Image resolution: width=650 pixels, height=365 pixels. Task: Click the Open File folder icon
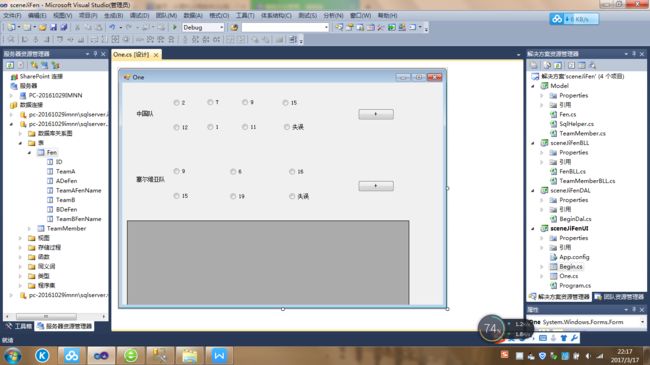click(x=43, y=27)
